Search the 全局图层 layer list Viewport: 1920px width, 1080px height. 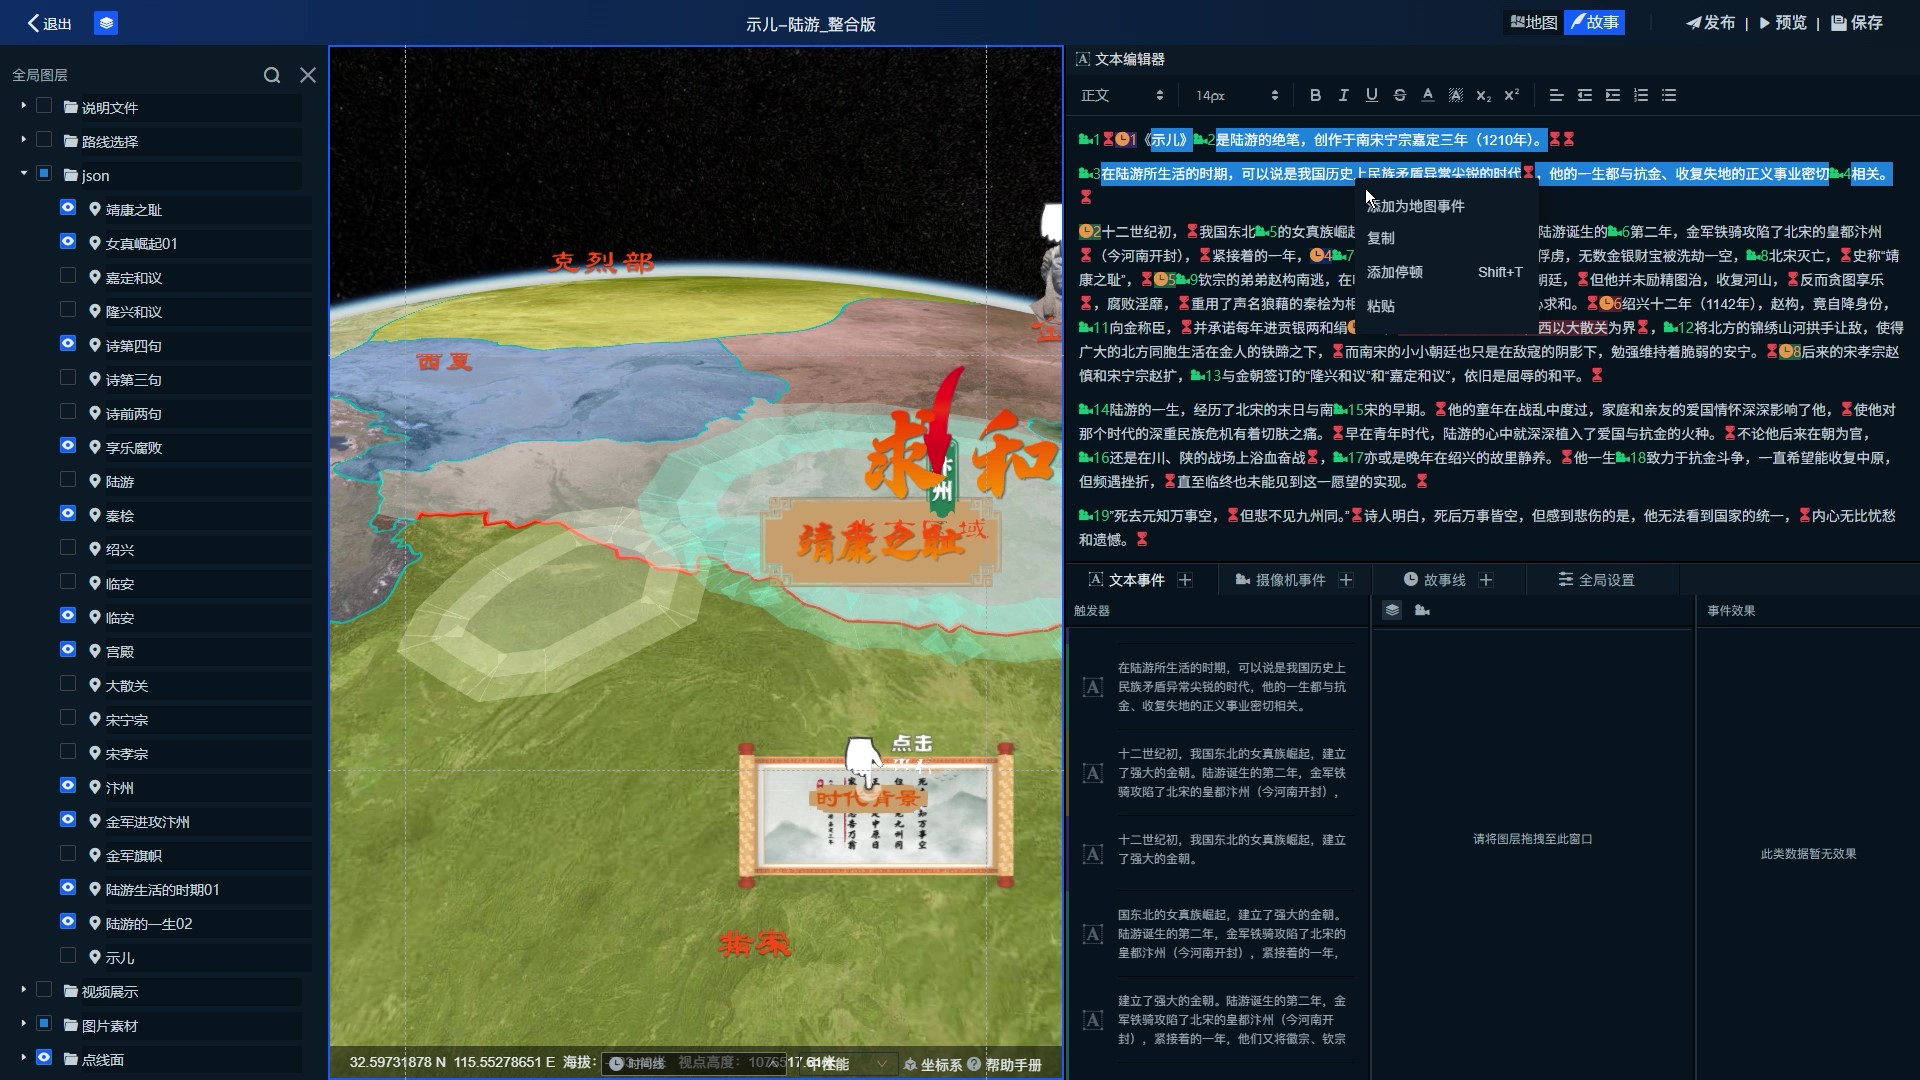tap(272, 75)
